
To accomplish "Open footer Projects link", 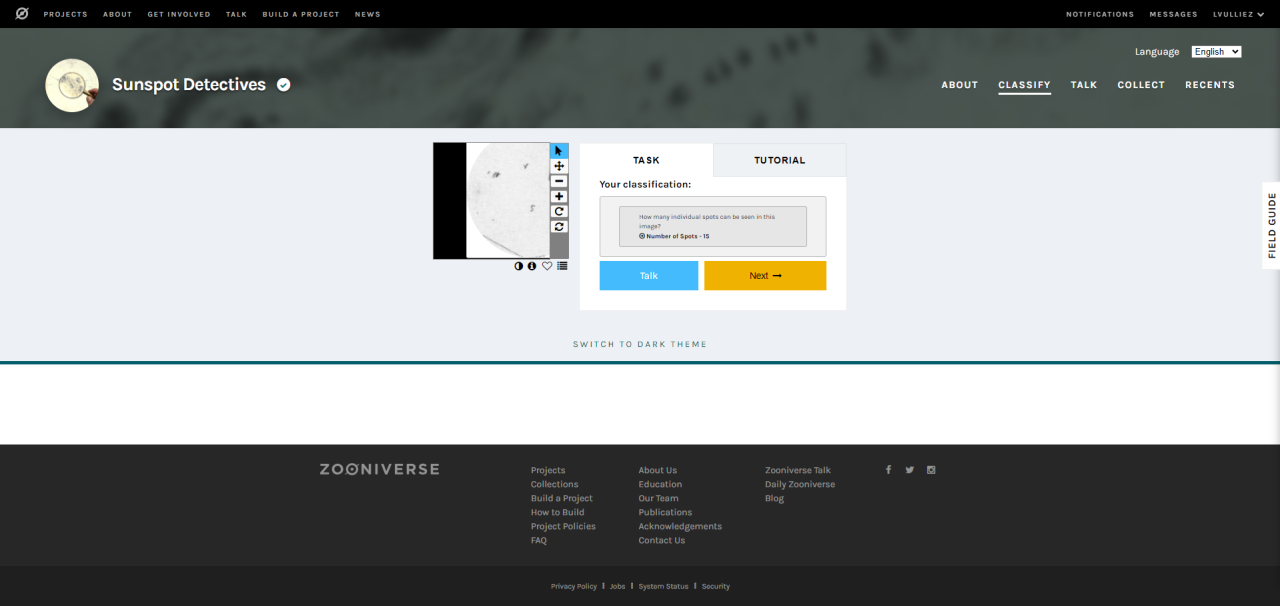I will (x=548, y=470).
